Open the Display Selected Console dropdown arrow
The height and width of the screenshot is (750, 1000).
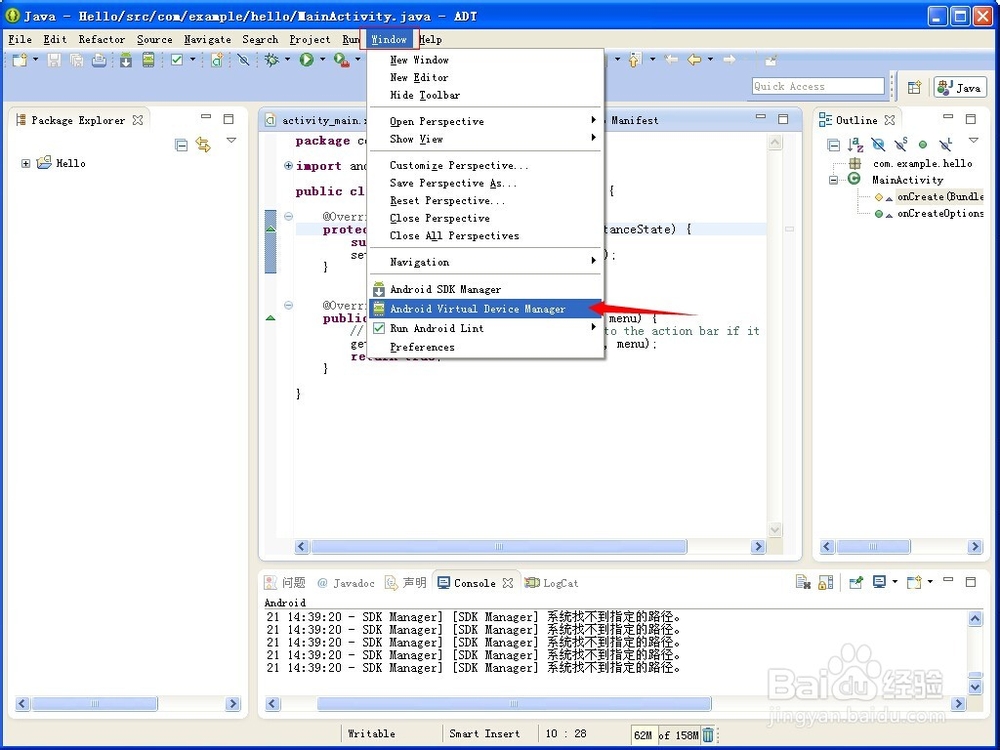[x=895, y=581]
